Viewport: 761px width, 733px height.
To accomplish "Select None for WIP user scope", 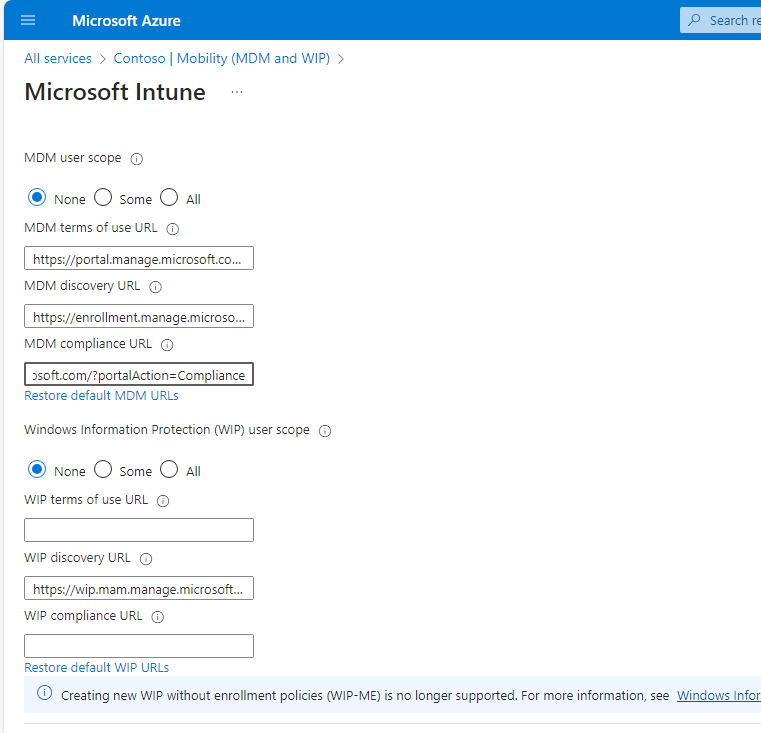I will pos(37,470).
